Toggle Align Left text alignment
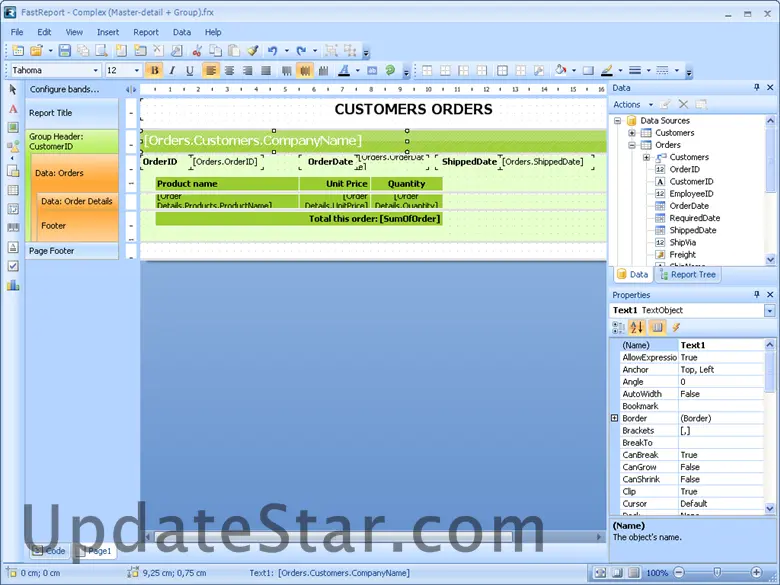 click(211, 71)
